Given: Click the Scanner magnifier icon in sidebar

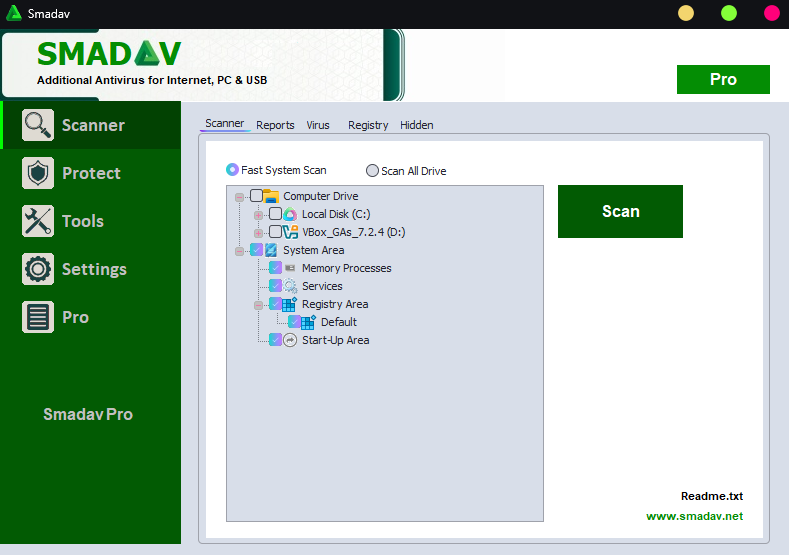Looking at the screenshot, I should coord(38,125).
